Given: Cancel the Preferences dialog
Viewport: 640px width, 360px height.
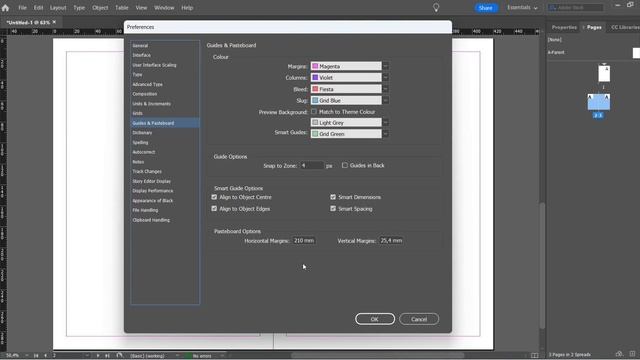Looking at the screenshot, I should click(419, 319).
